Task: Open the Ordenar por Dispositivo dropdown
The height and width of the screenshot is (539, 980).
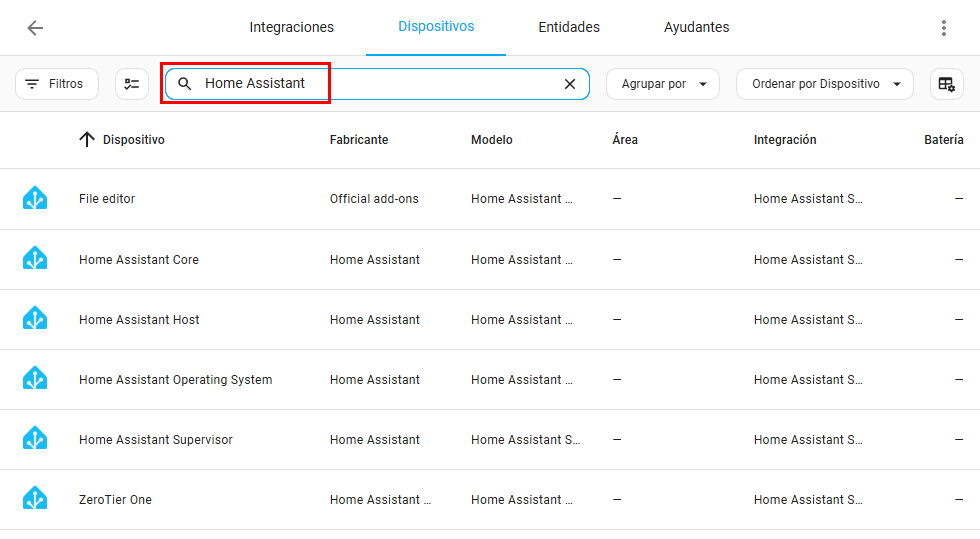Action: coord(824,84)
